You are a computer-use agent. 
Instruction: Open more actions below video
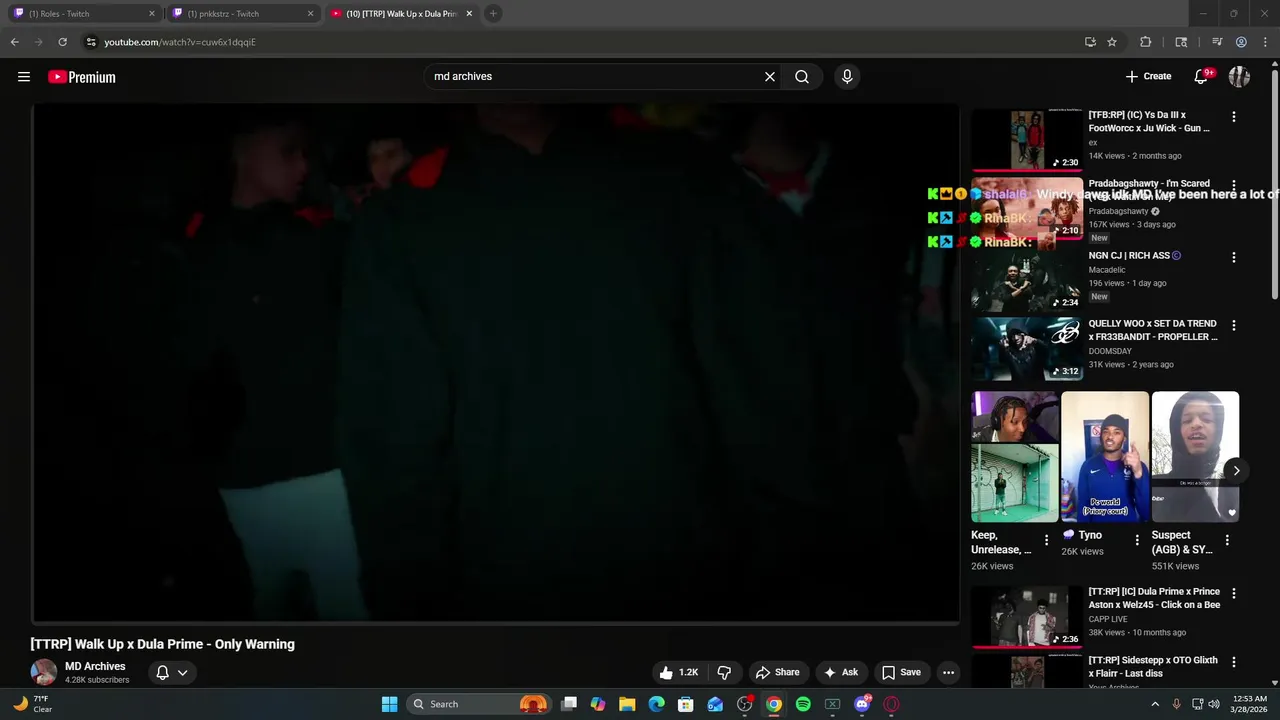pos(948,673)
